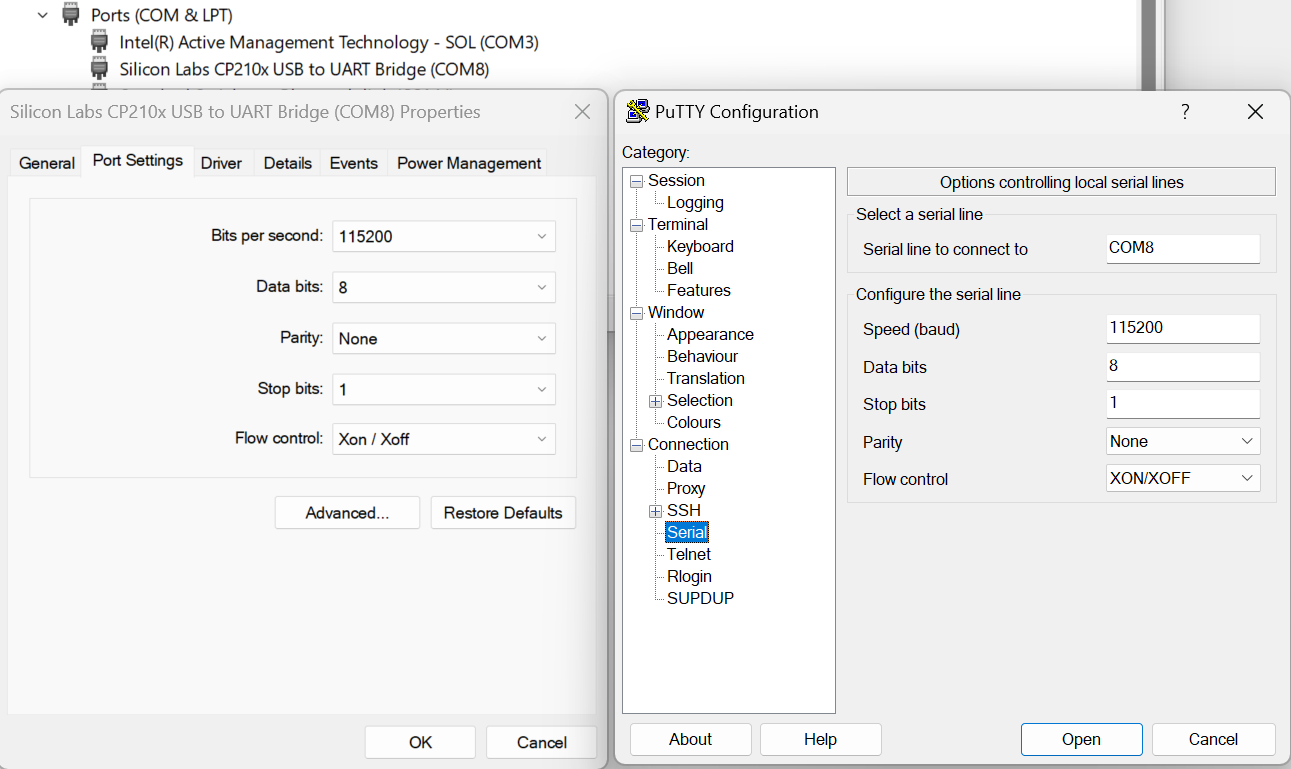Screen dimensions: 1291x769
Task: Click the Intel Active Management Technology port icon
Action: pos(99,42)
